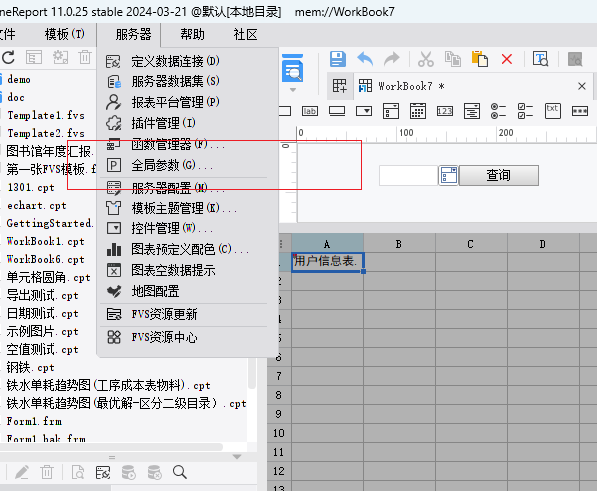Screen dimensions: 597x491
Task: Collapse panel using arrow above bottom toolbar
Action: click(x=237, y=456)
